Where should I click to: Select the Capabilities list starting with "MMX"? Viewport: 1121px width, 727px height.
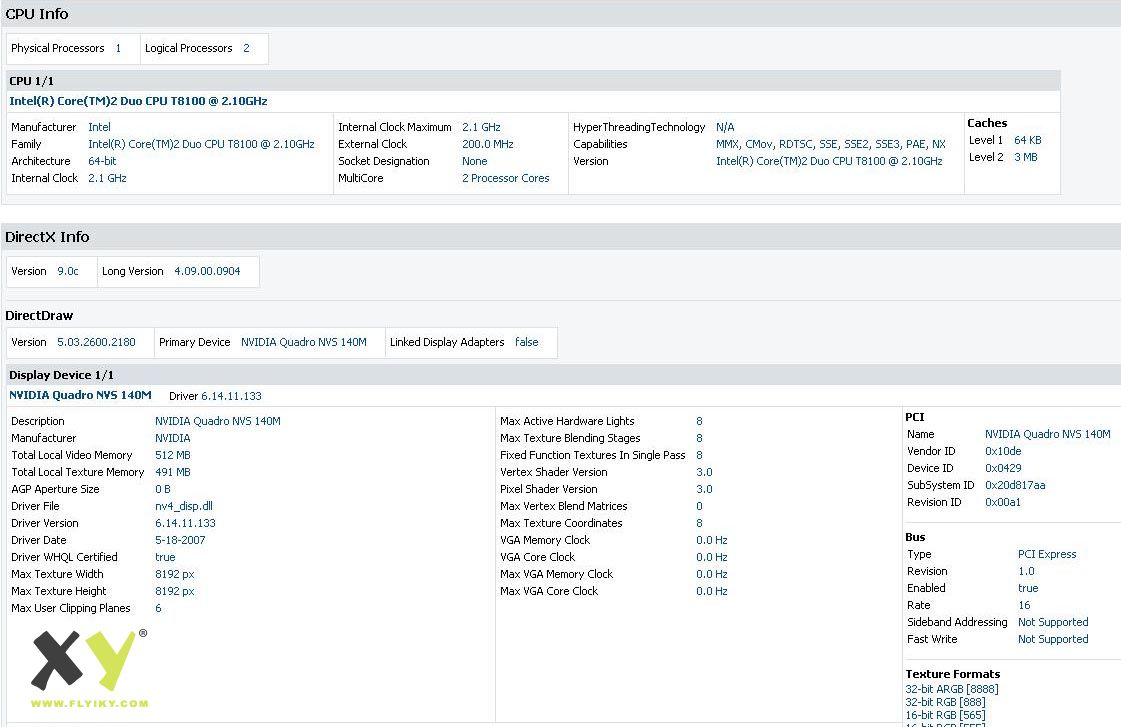tap(831, 144)
